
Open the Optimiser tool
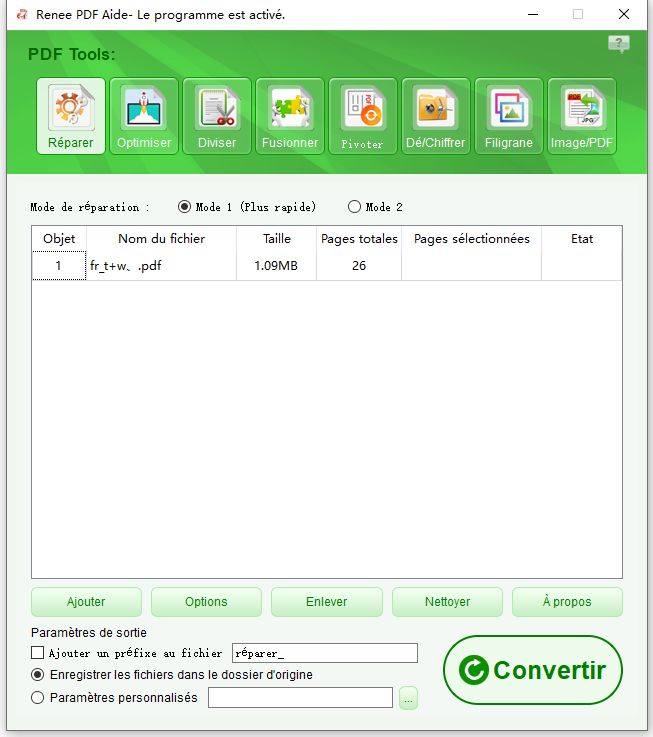coord(144,116)
